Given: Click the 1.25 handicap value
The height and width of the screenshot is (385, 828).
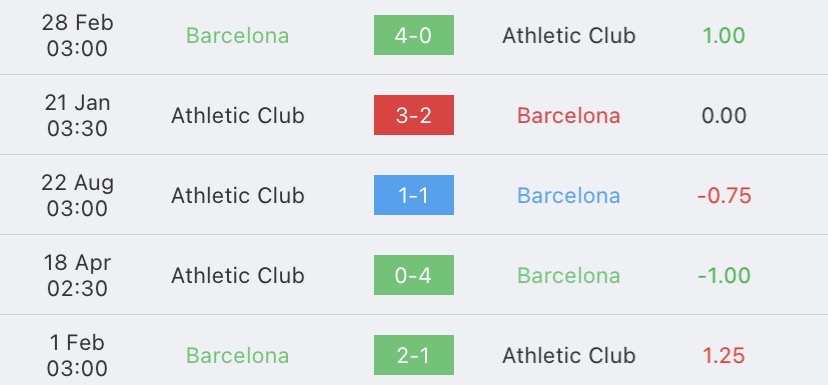Looking at the screenshot, I should 723,355.
